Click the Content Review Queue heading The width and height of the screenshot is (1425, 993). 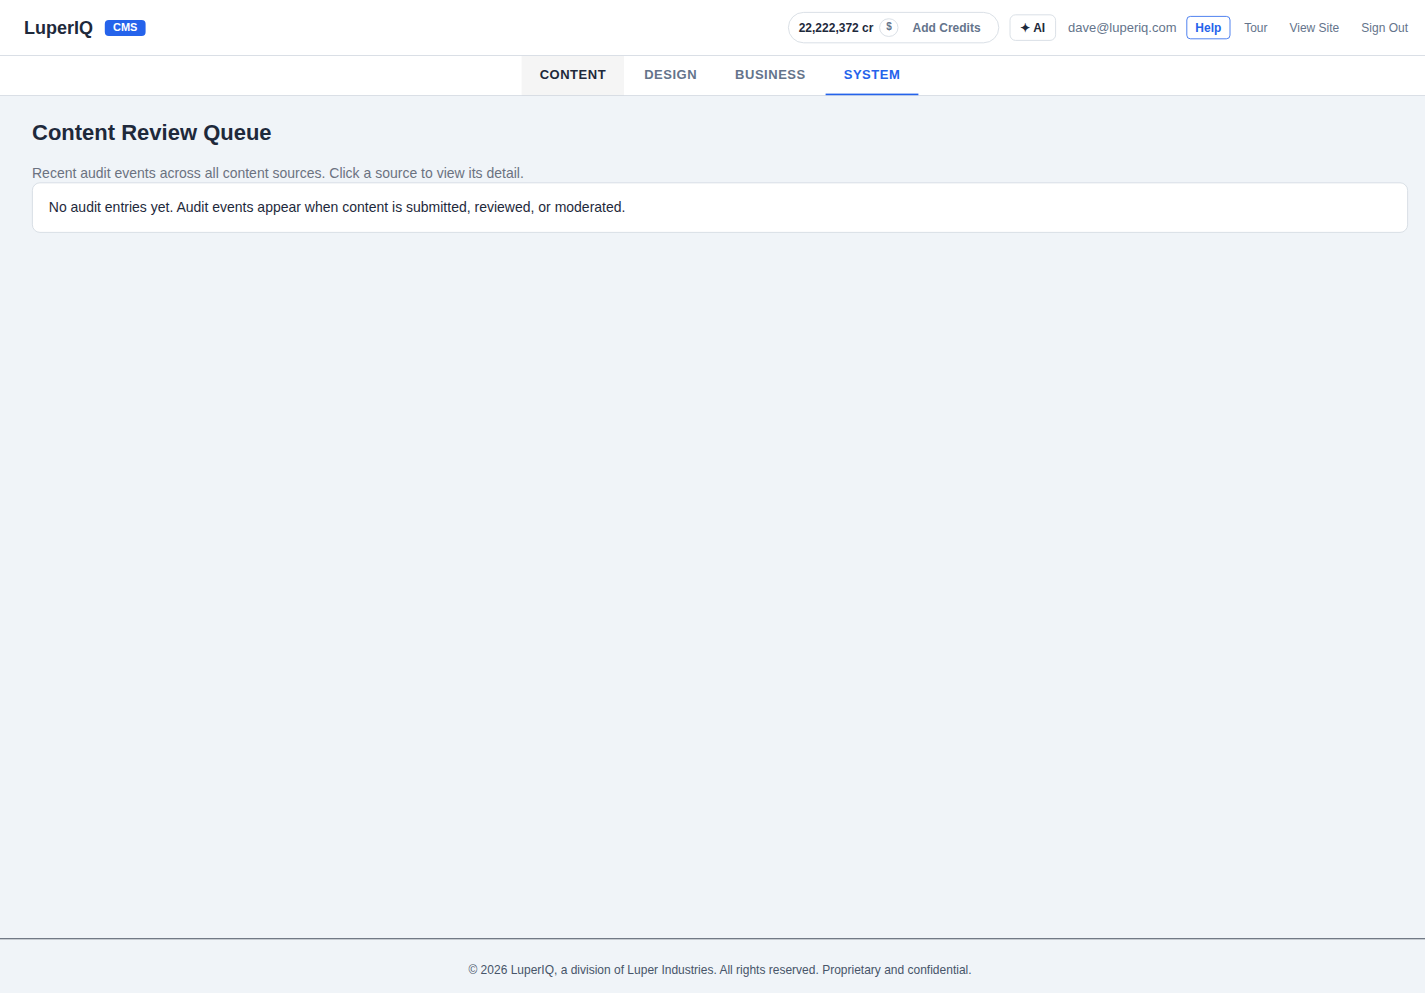[x=151, y=132]
